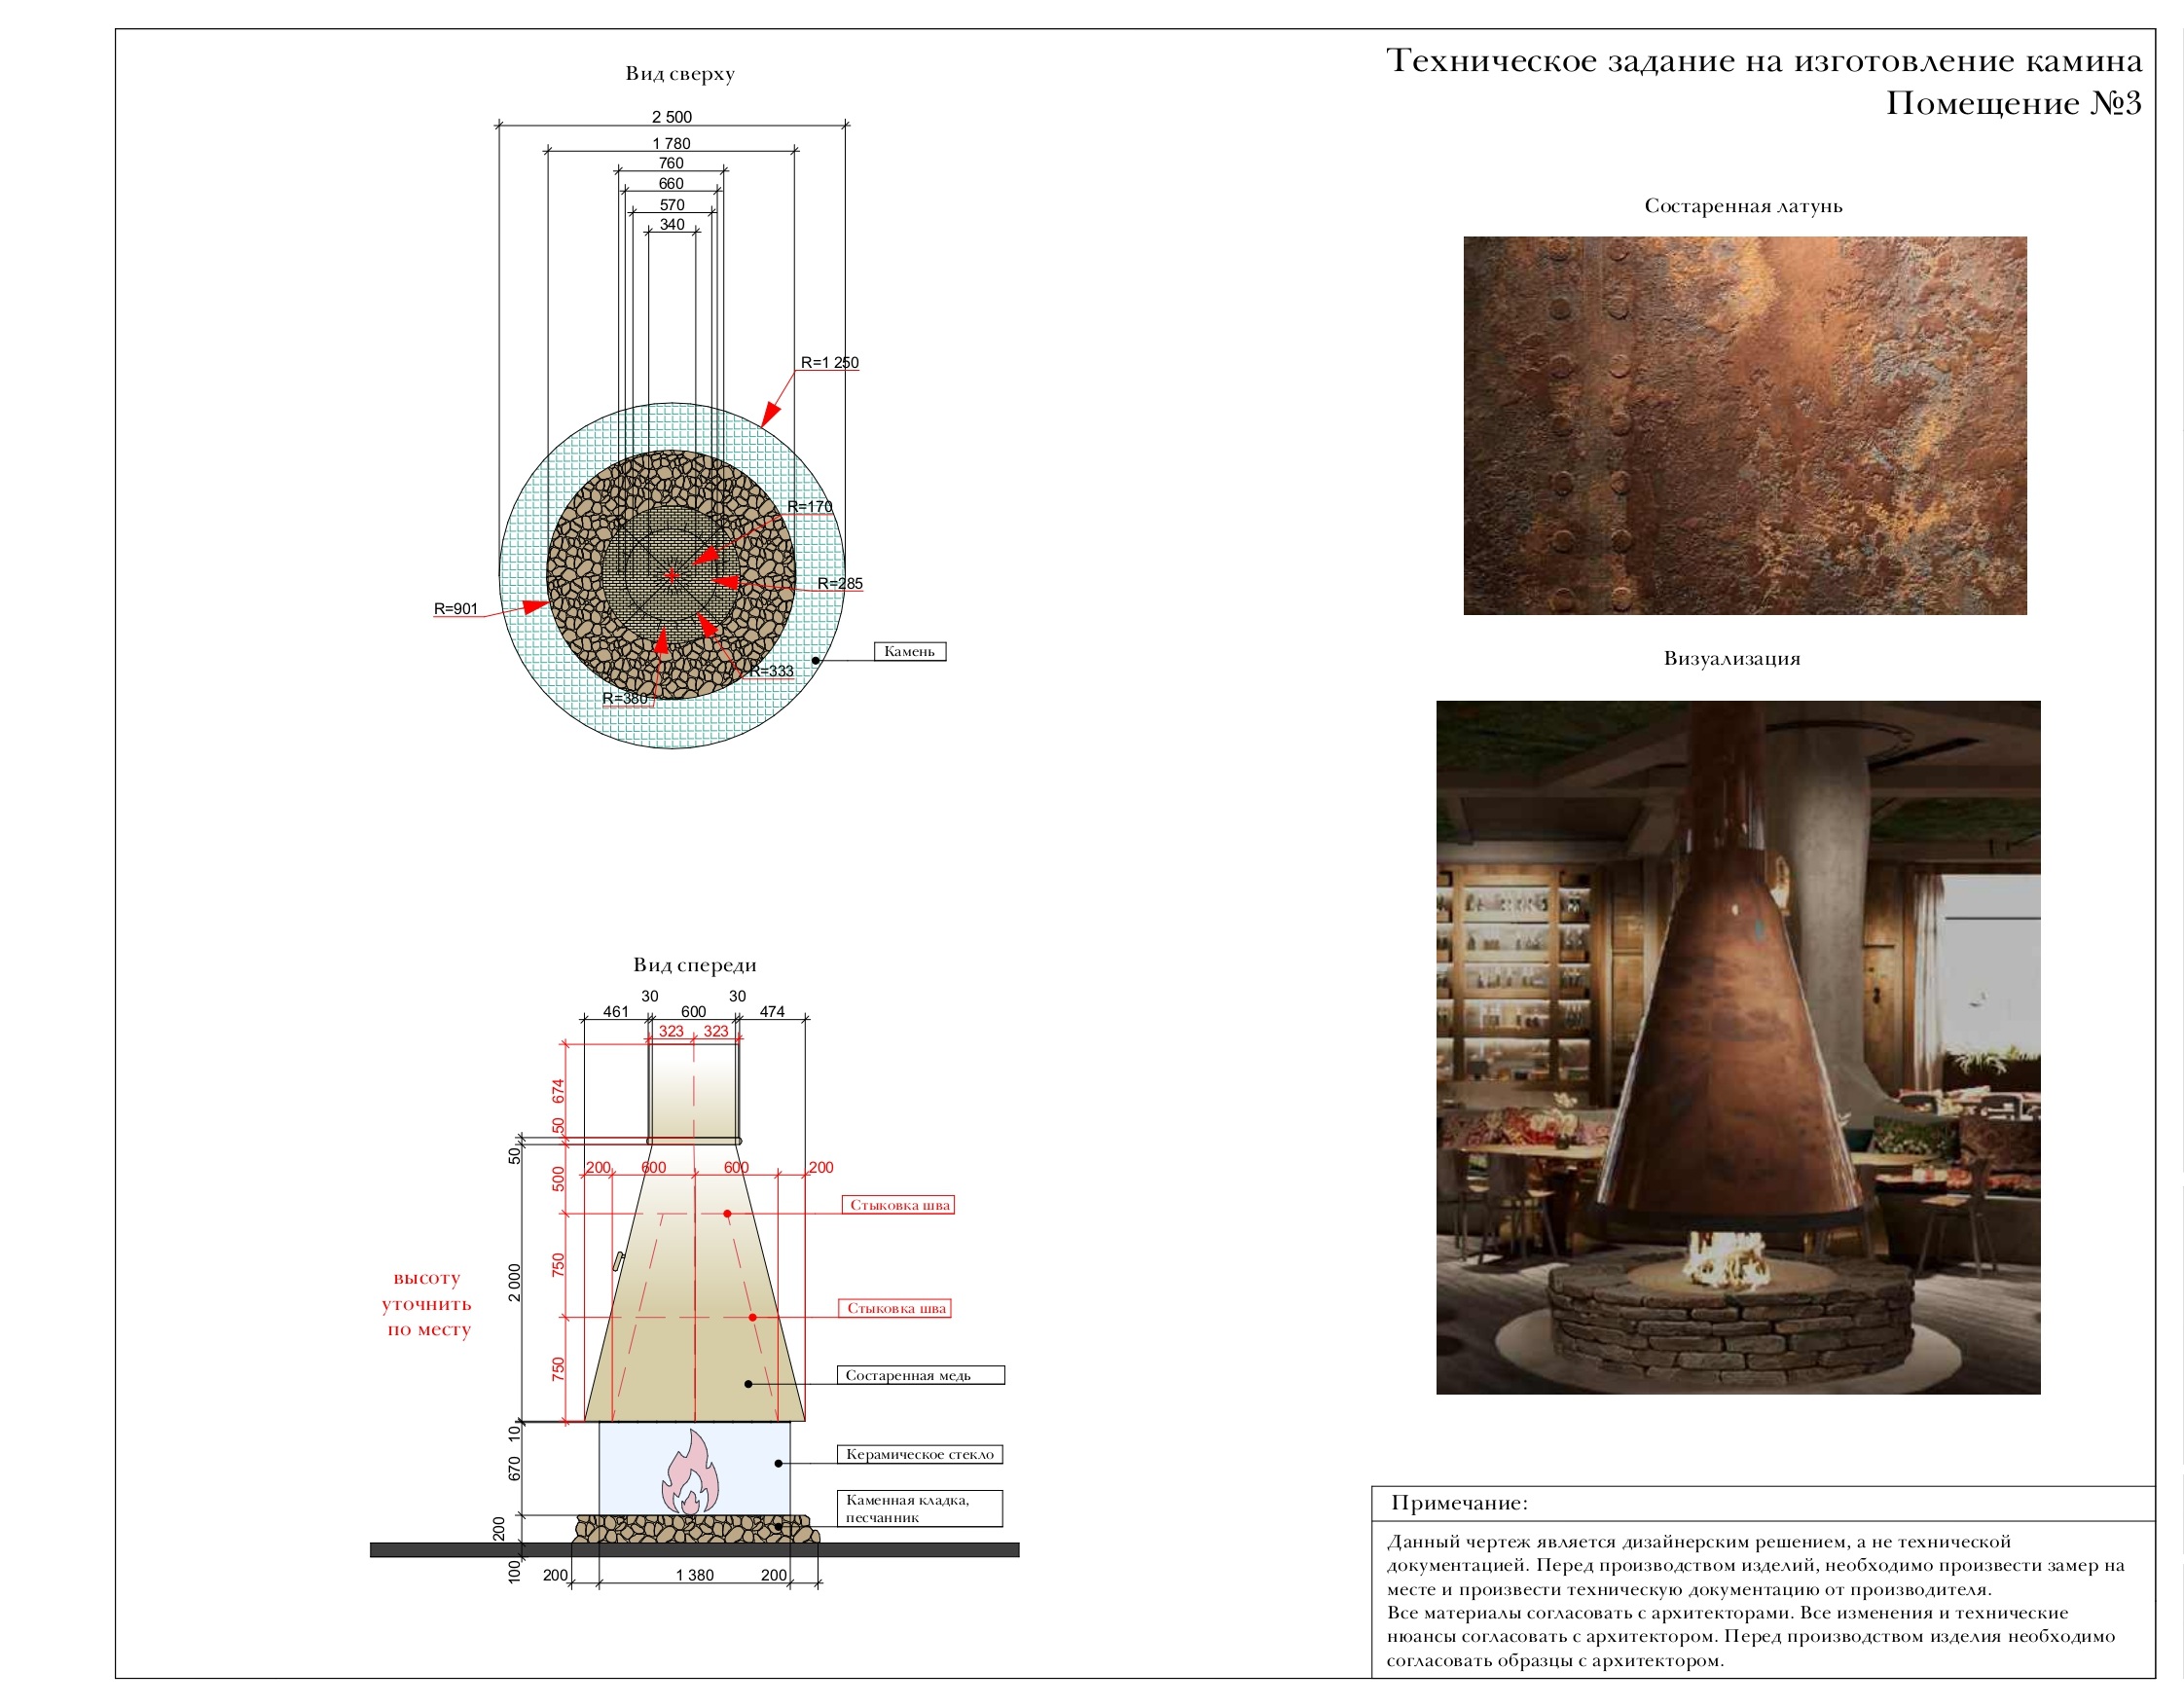This screenshot has height=1707, width=2184.
Task: Click the red arrow at R=1 250
Action: pos(772,412)
